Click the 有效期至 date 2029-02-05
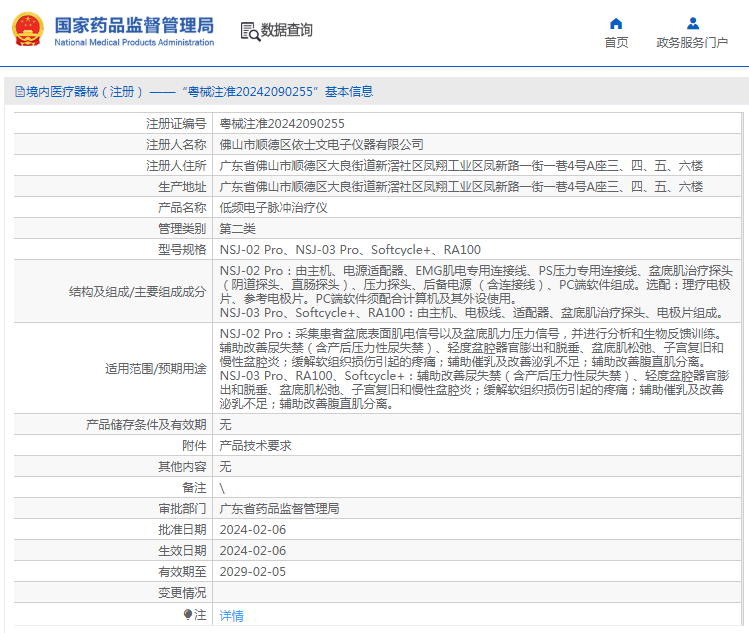The height and width of the screenshot is (633, 749). (x=252, y=572)
